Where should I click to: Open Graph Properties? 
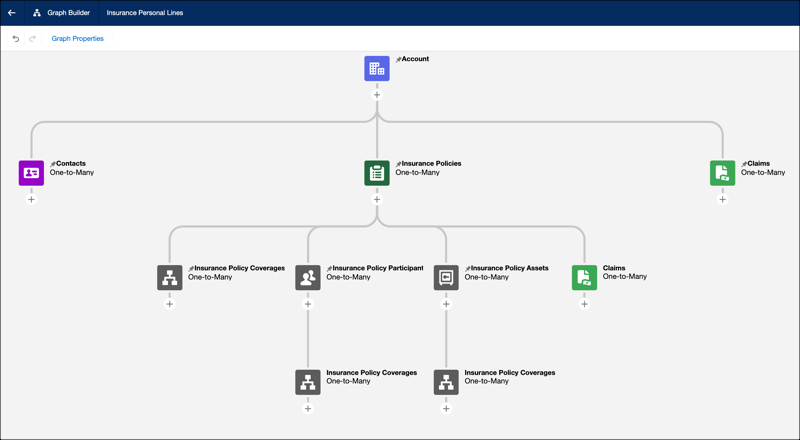tap(78, 38)
